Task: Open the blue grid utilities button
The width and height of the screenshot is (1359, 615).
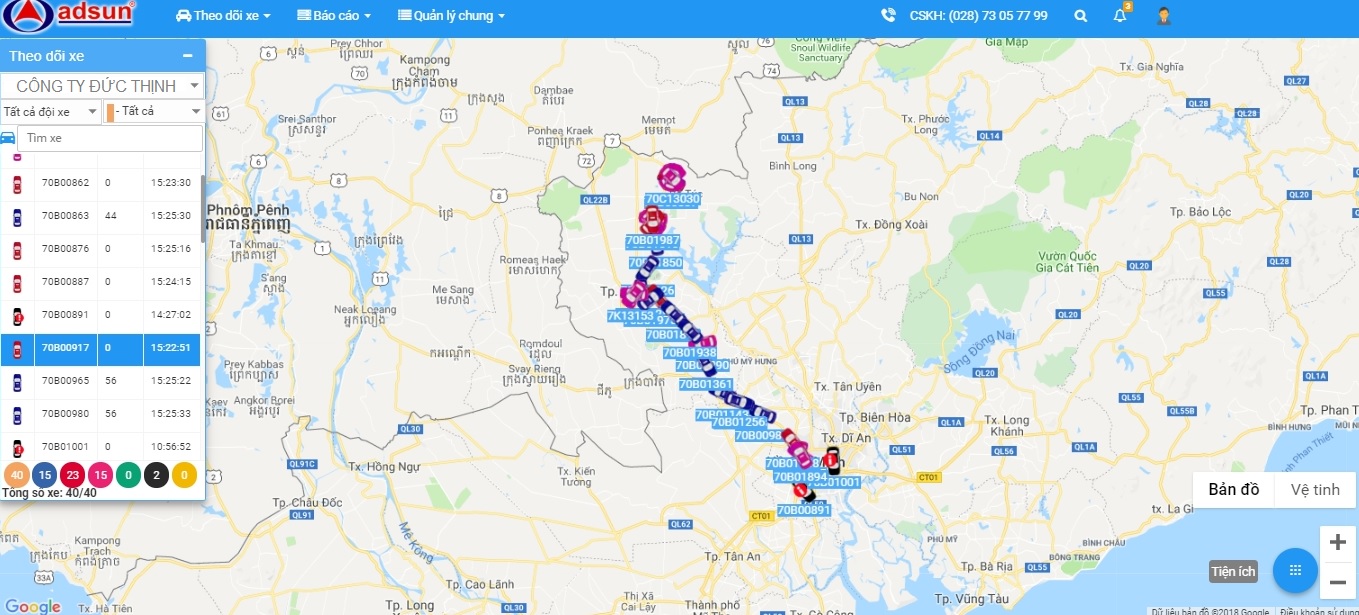Action: coord(1295,570)
